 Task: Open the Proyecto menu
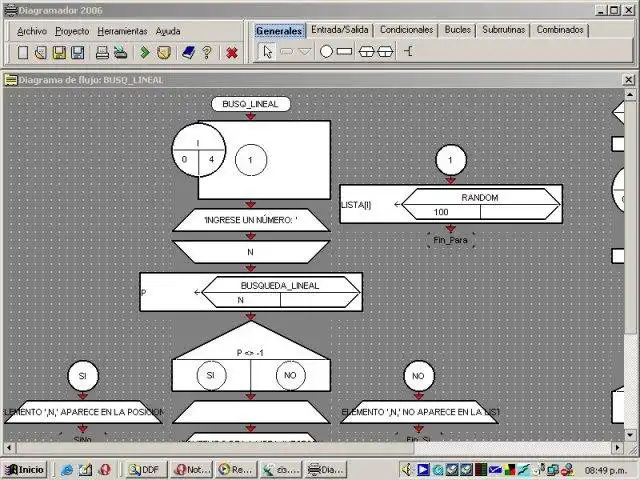(72, 31)
